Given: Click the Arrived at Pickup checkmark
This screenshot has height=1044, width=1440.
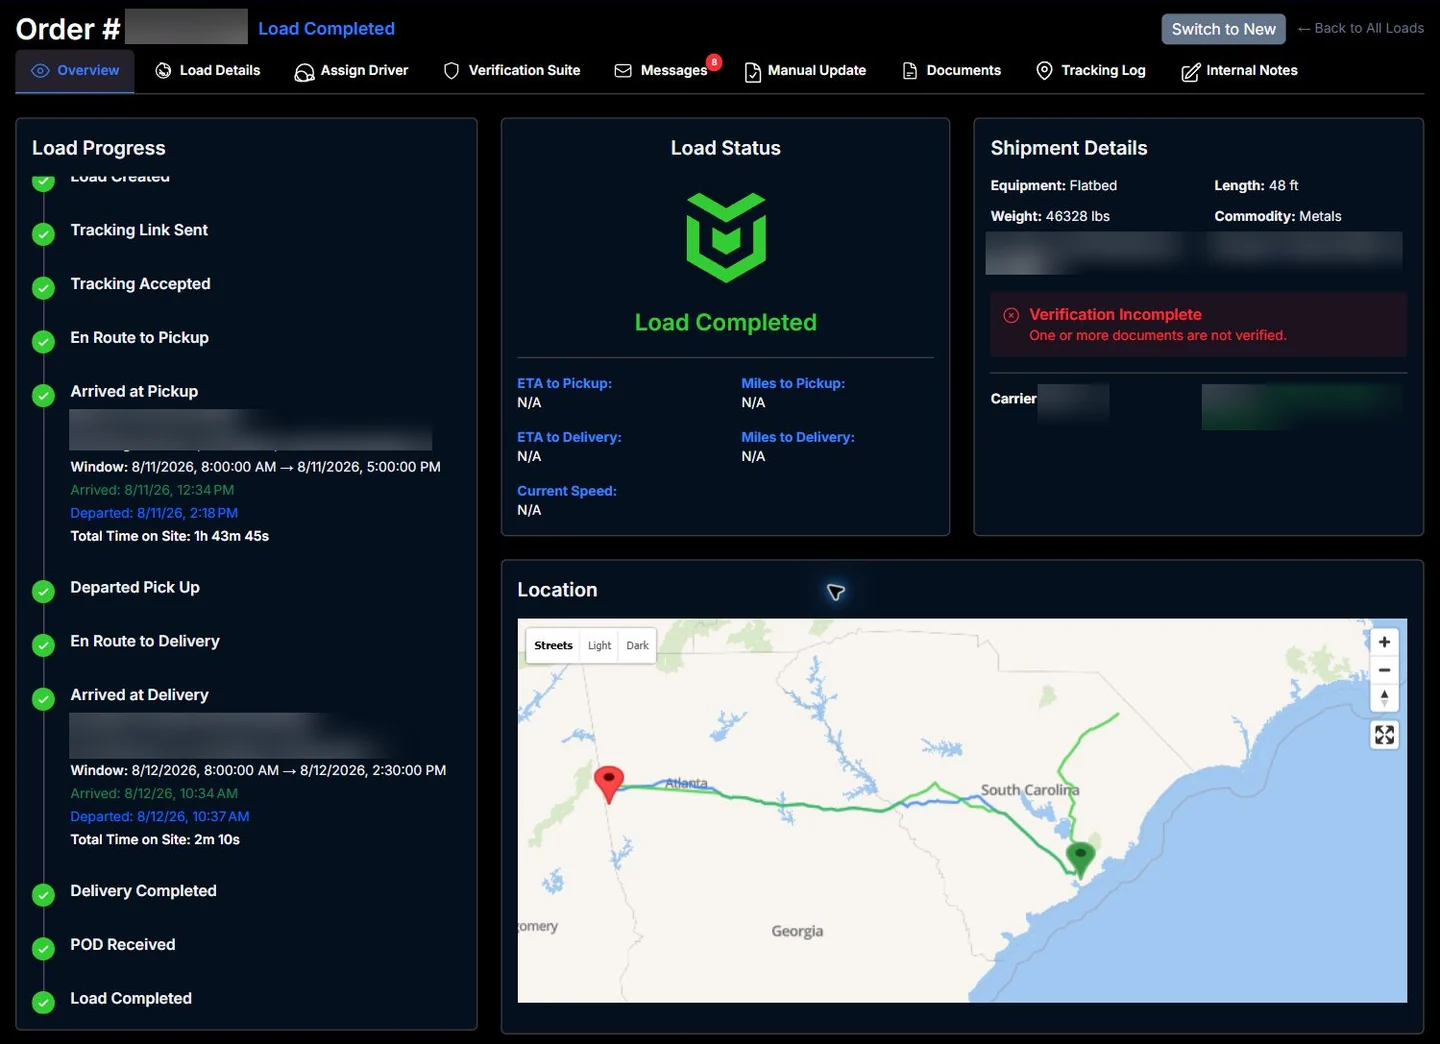Looking at the screenshot, I should [x=43, y=395].
